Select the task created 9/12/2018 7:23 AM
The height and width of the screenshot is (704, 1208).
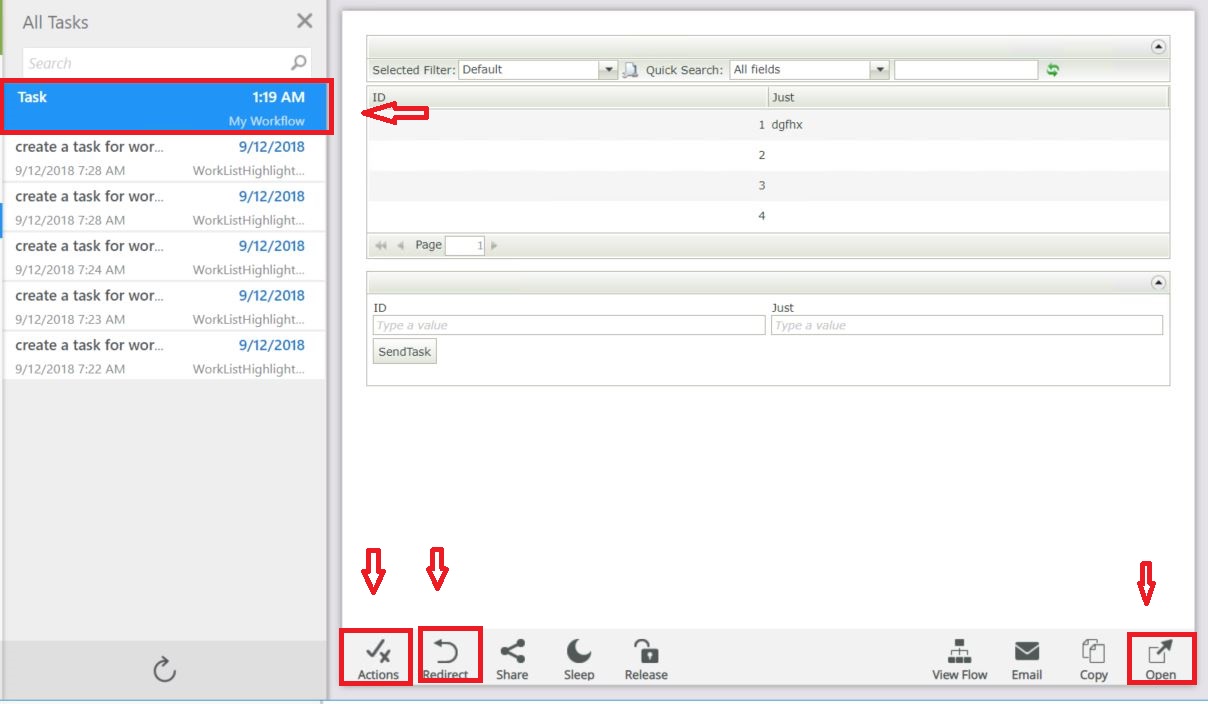164,307
